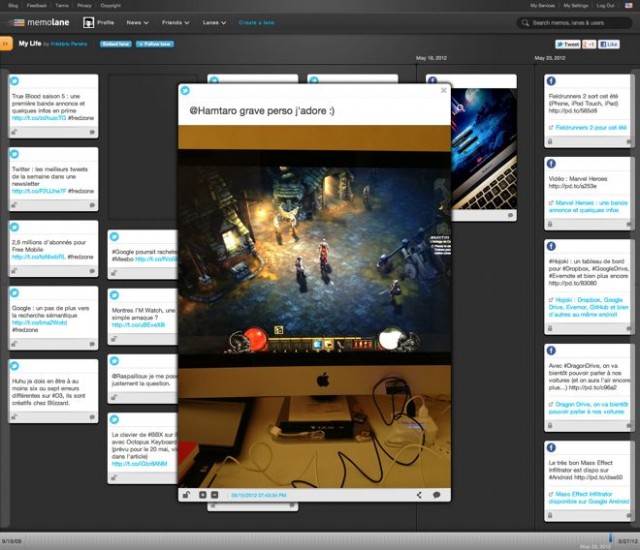The image size is (640, 550).
Task: Open comments on the Huhu #D3 card
Action: pos(92,417)
